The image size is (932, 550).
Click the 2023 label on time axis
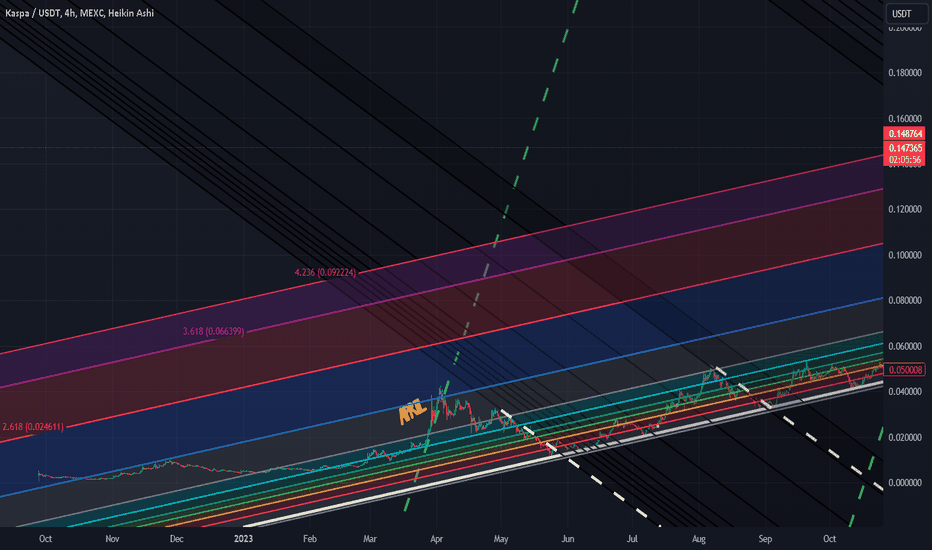pyautogui.click(x=243, y=539)
